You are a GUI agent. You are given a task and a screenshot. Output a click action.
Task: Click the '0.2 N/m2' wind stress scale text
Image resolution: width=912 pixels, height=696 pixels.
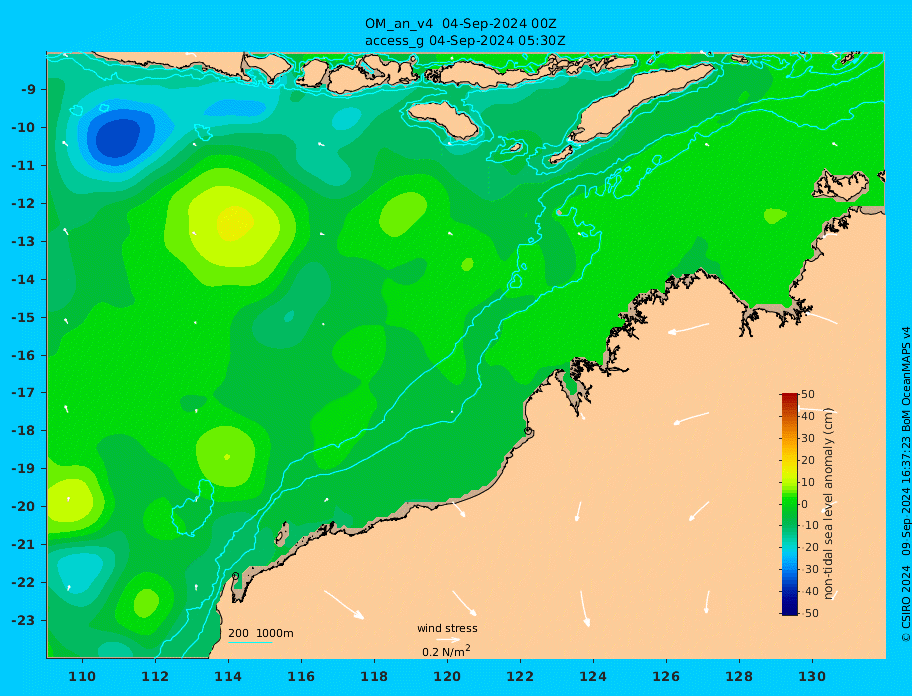point(446,651)
